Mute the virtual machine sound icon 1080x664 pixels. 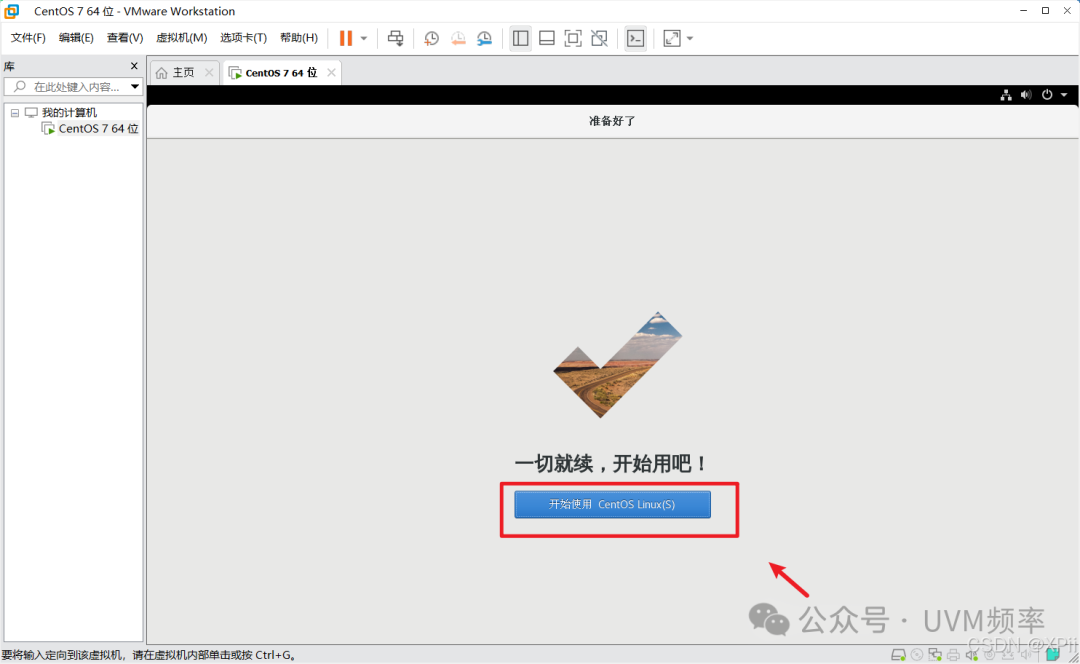click(x=1025, y=94)
